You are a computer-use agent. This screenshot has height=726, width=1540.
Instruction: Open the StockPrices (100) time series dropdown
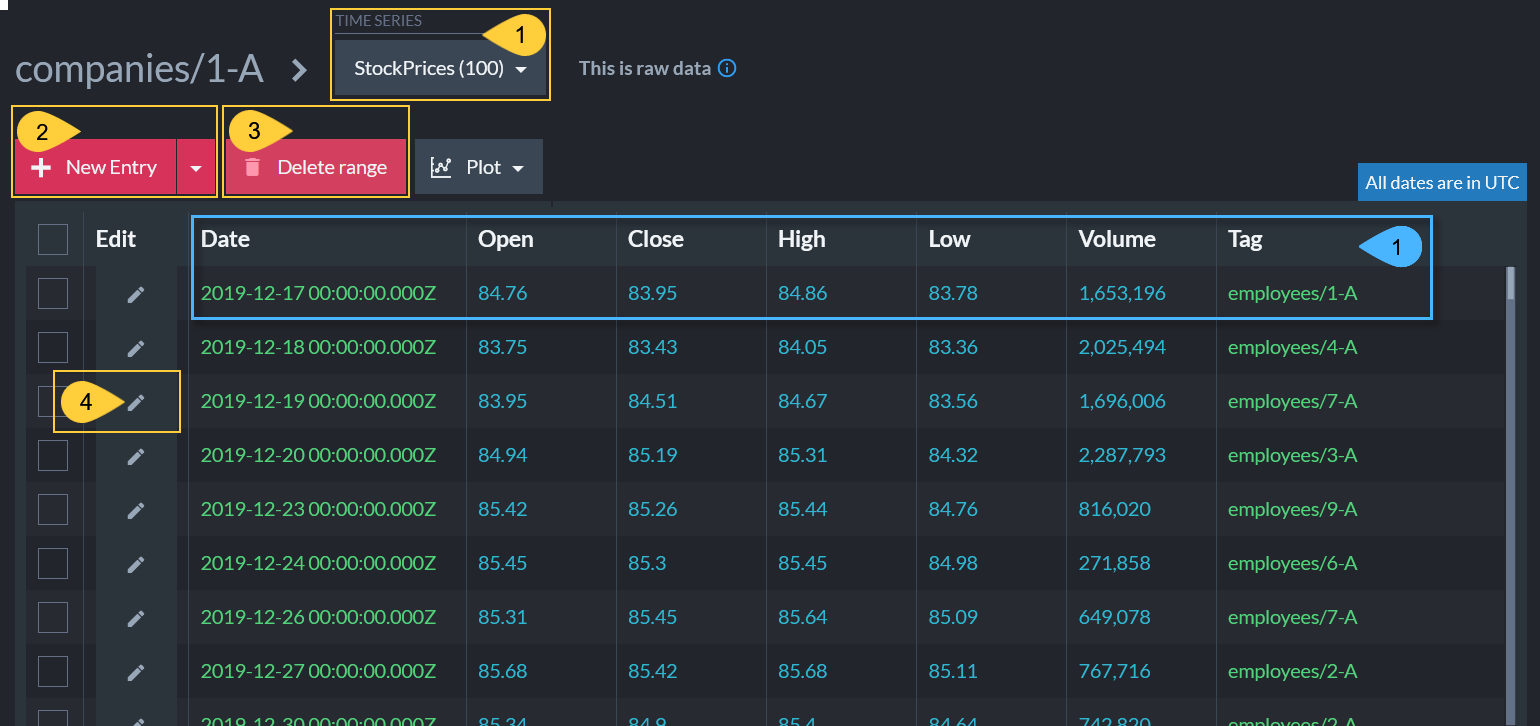440,69
